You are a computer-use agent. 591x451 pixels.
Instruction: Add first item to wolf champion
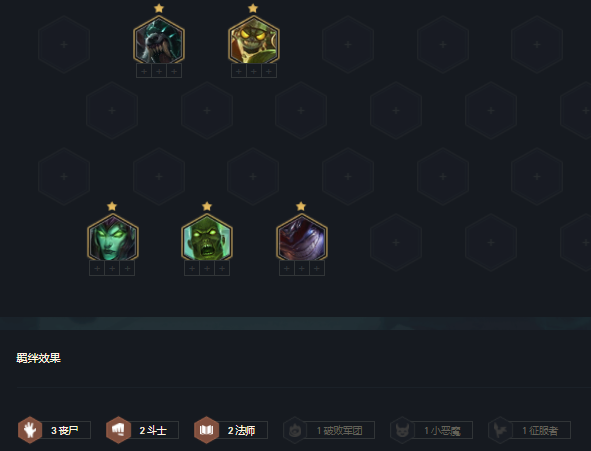click(x=144, y=71)
